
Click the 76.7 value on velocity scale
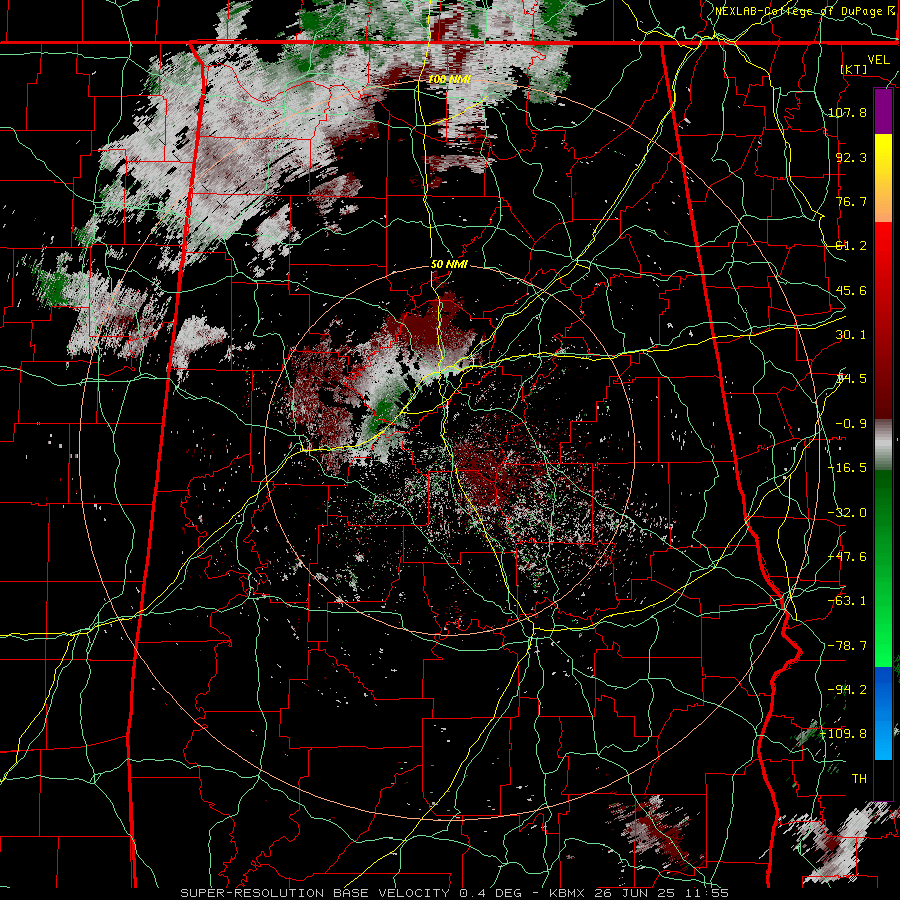[x=851, y=201]
